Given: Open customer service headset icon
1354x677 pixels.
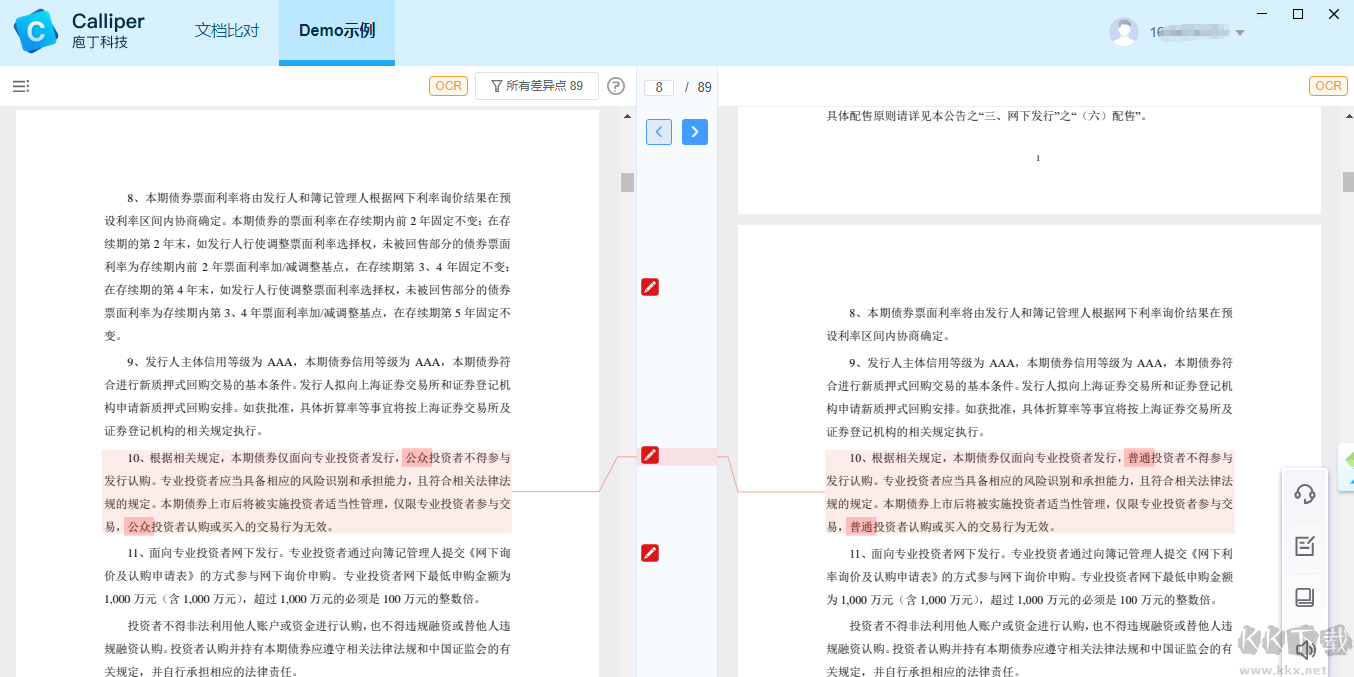Looking at the screenshot, I should point(1304,494).
